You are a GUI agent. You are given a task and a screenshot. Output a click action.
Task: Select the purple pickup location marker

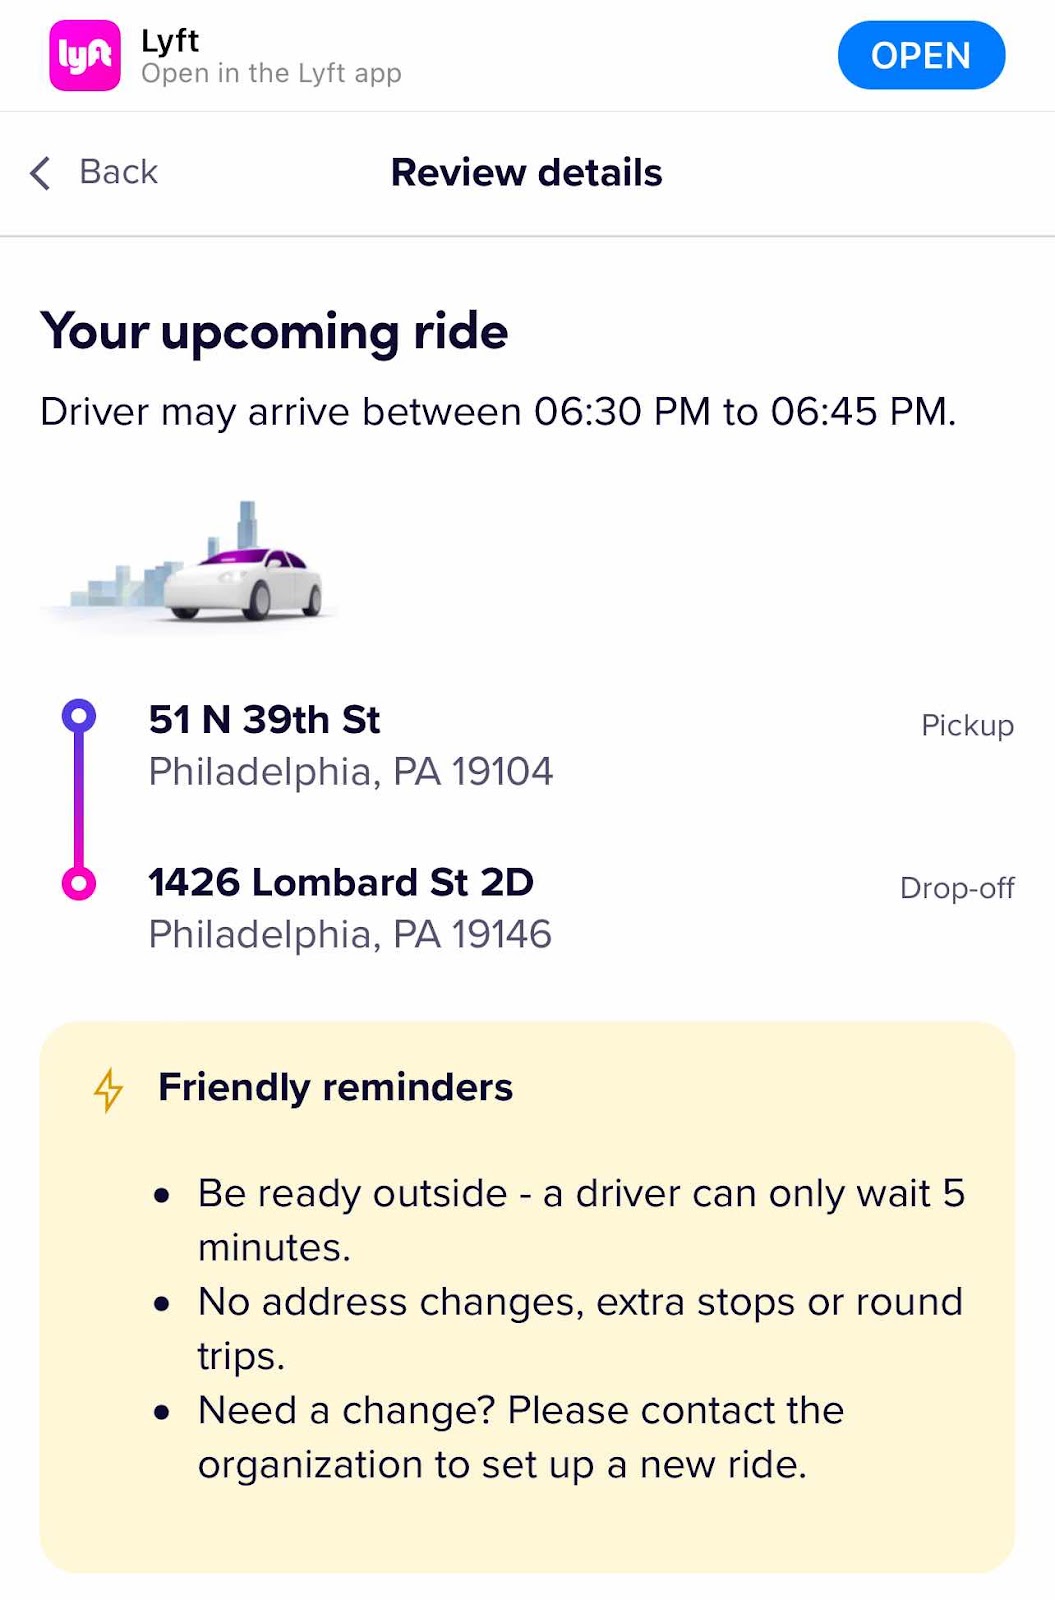coord(79,715)
